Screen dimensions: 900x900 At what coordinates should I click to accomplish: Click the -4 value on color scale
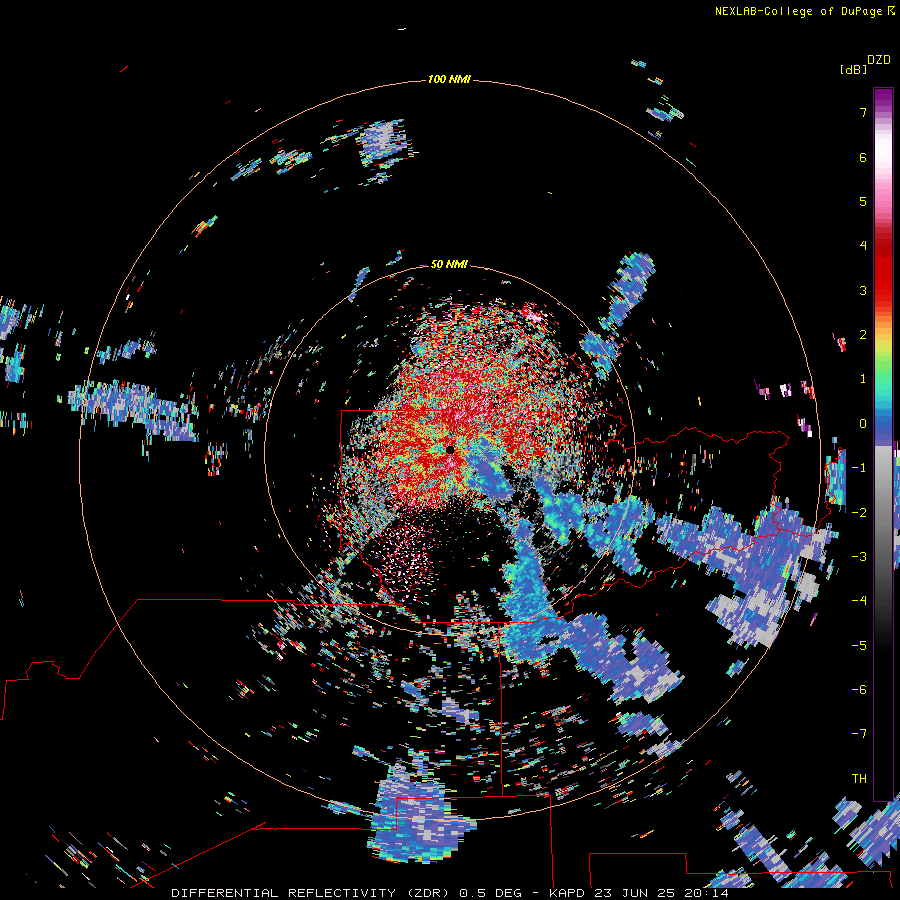(859, 600)
